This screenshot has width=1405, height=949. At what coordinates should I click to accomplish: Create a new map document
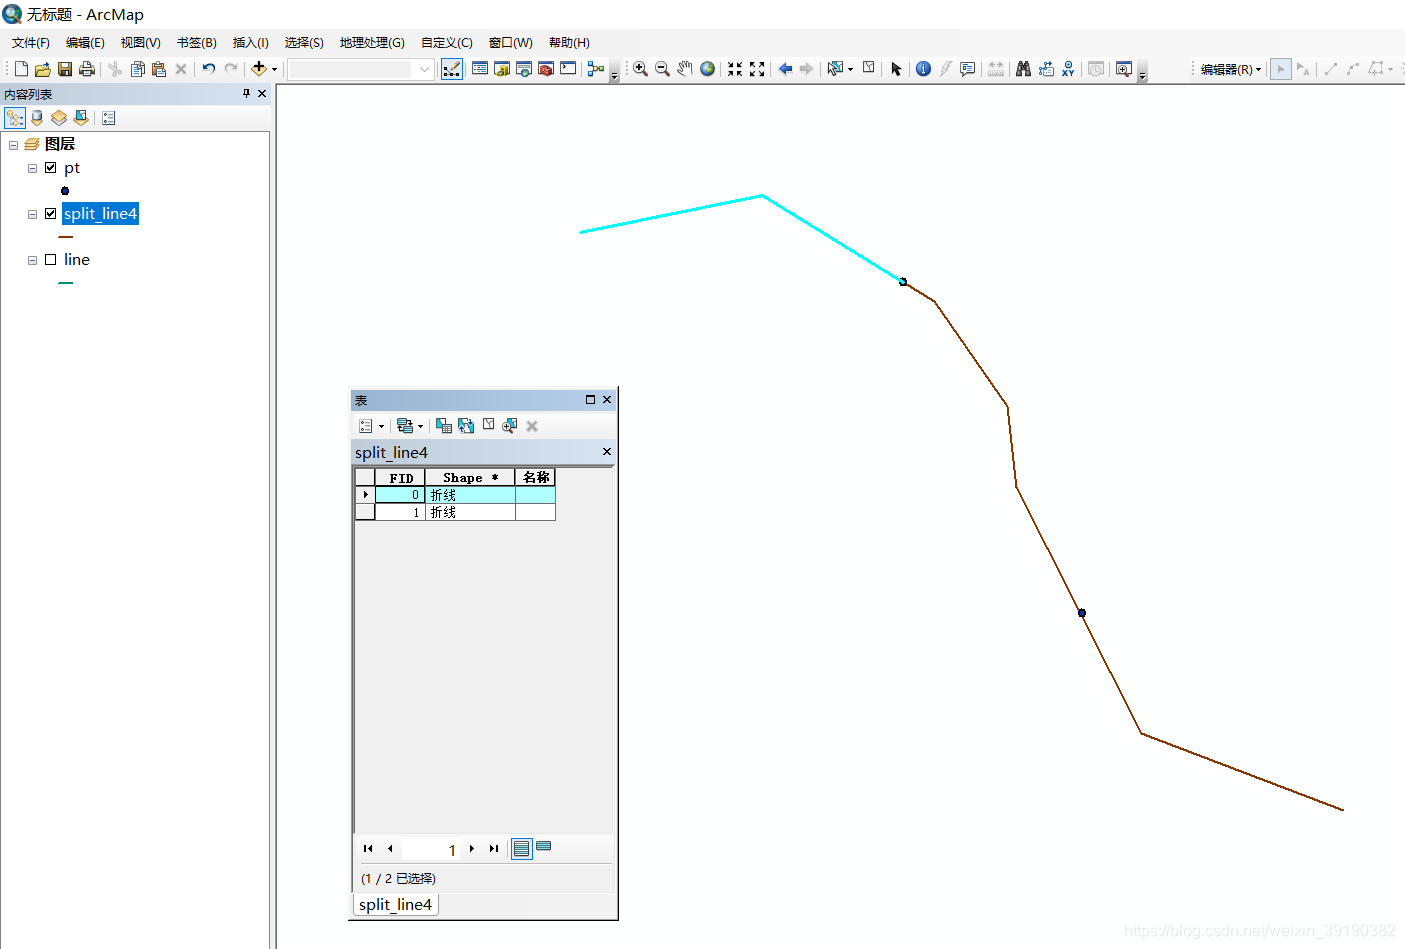(x=21, y=69)
